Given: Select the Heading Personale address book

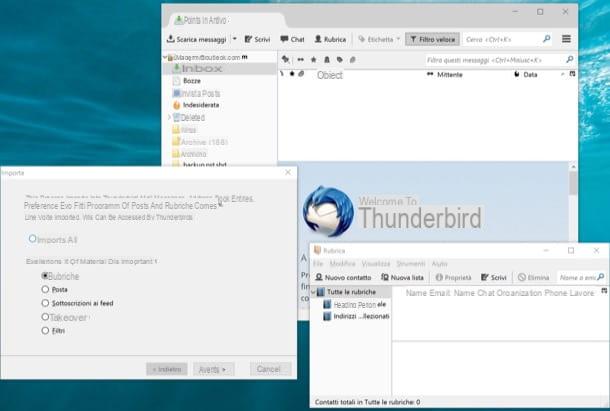Looking at the screenshot, I should coord(354,305).
